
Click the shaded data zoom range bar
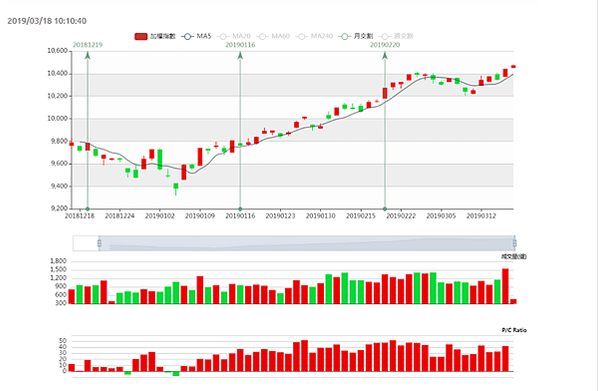click(x=307, y=243)
